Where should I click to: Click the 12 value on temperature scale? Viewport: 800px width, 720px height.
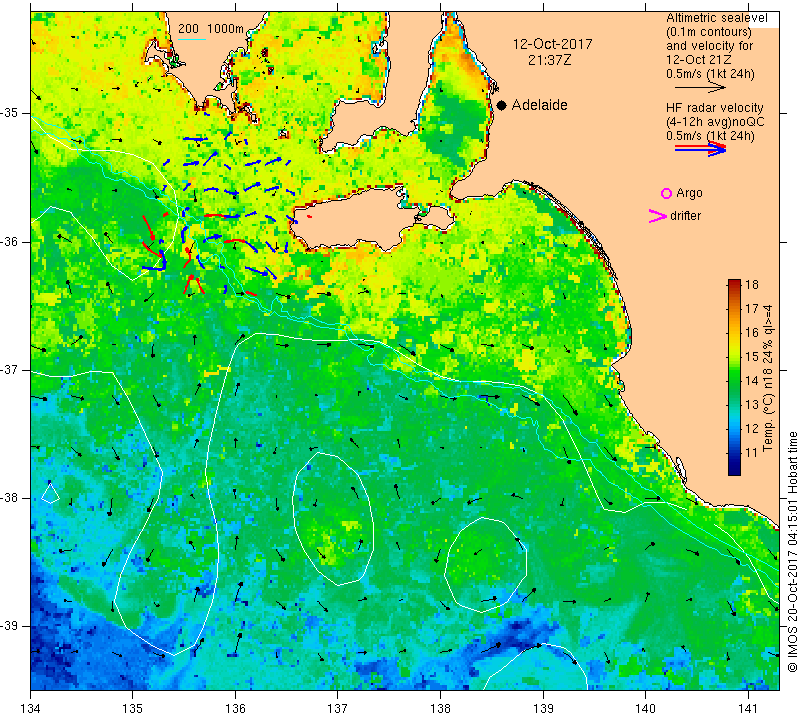752,429
